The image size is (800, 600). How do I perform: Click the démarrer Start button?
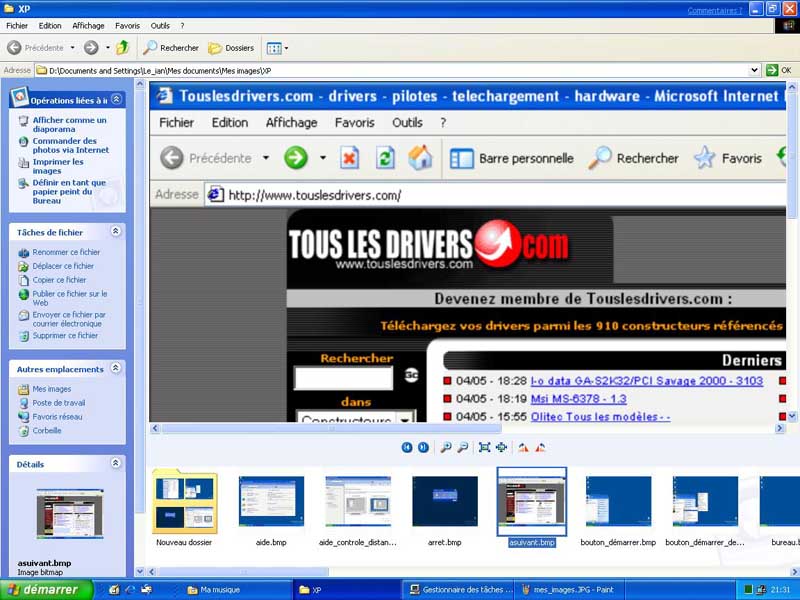[x=47, y=590]
